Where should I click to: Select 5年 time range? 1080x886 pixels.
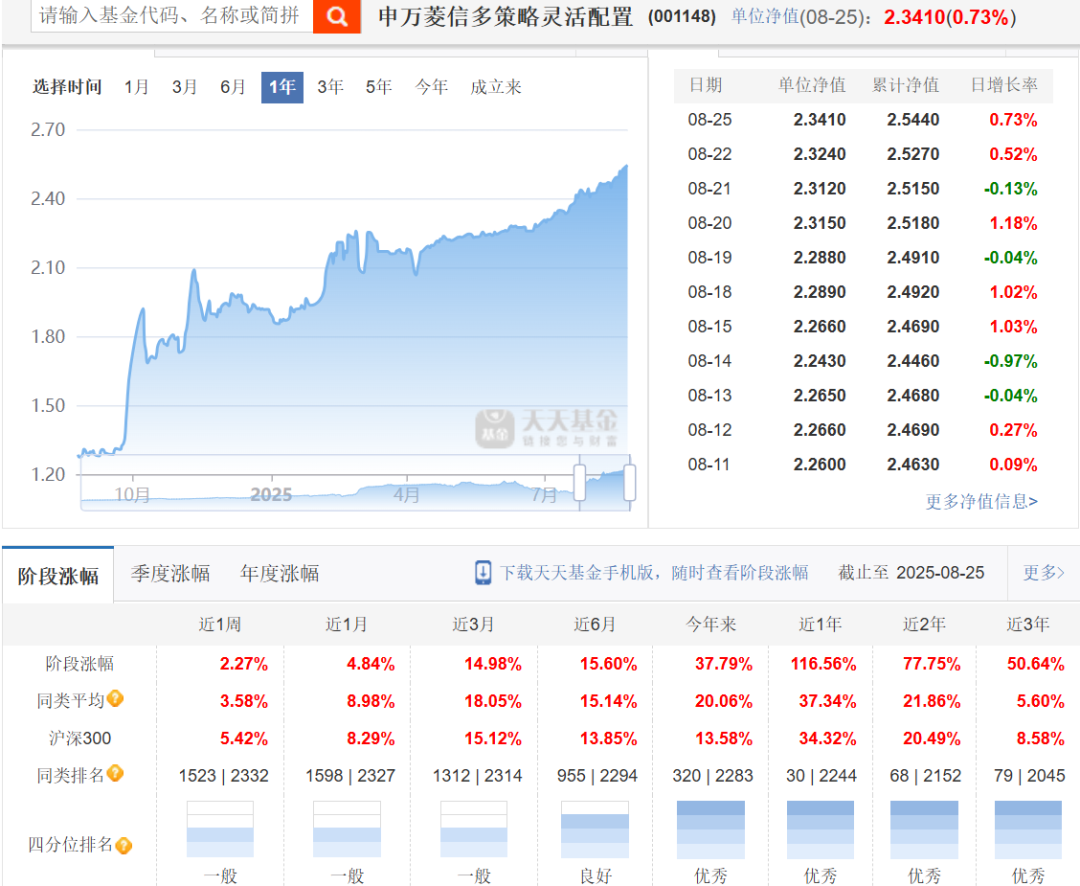(379, 87)
